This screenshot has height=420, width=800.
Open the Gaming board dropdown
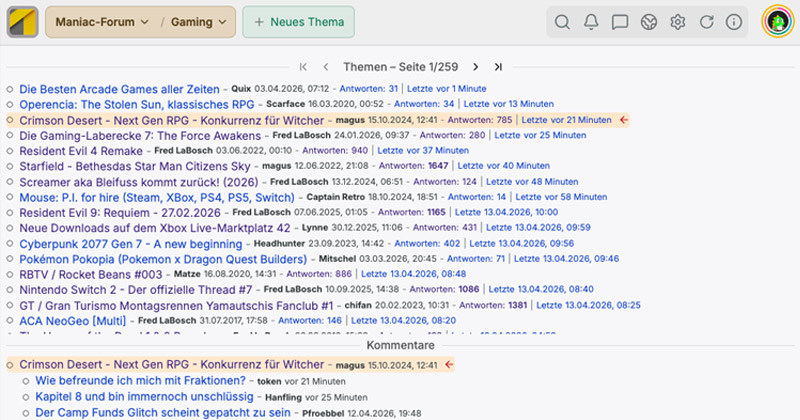(x=198, y=22)
